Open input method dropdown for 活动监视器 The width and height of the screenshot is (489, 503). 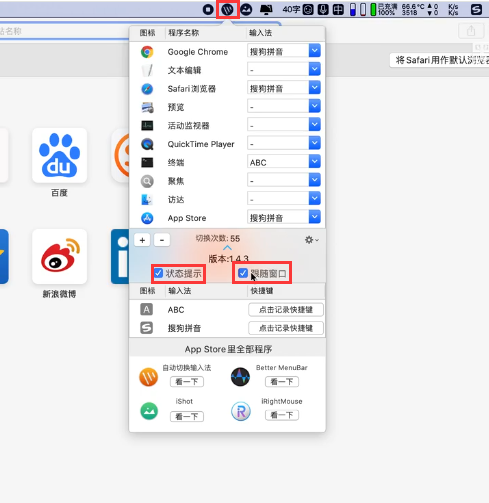click(314, 125)
